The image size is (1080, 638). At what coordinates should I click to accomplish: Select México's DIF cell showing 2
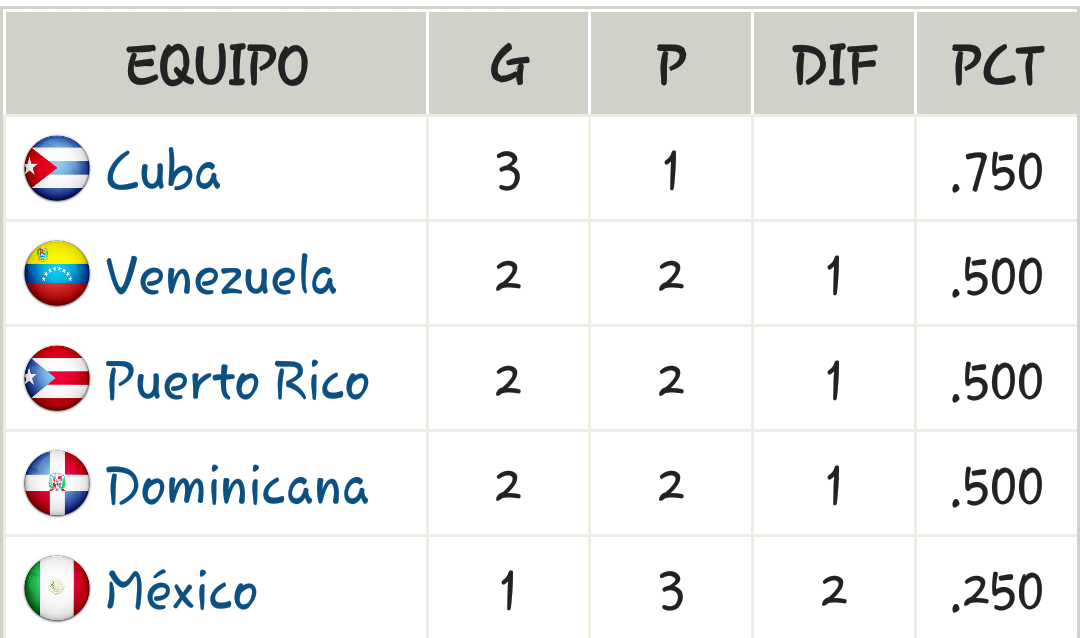pyautogui.click(x=834, y=588)
